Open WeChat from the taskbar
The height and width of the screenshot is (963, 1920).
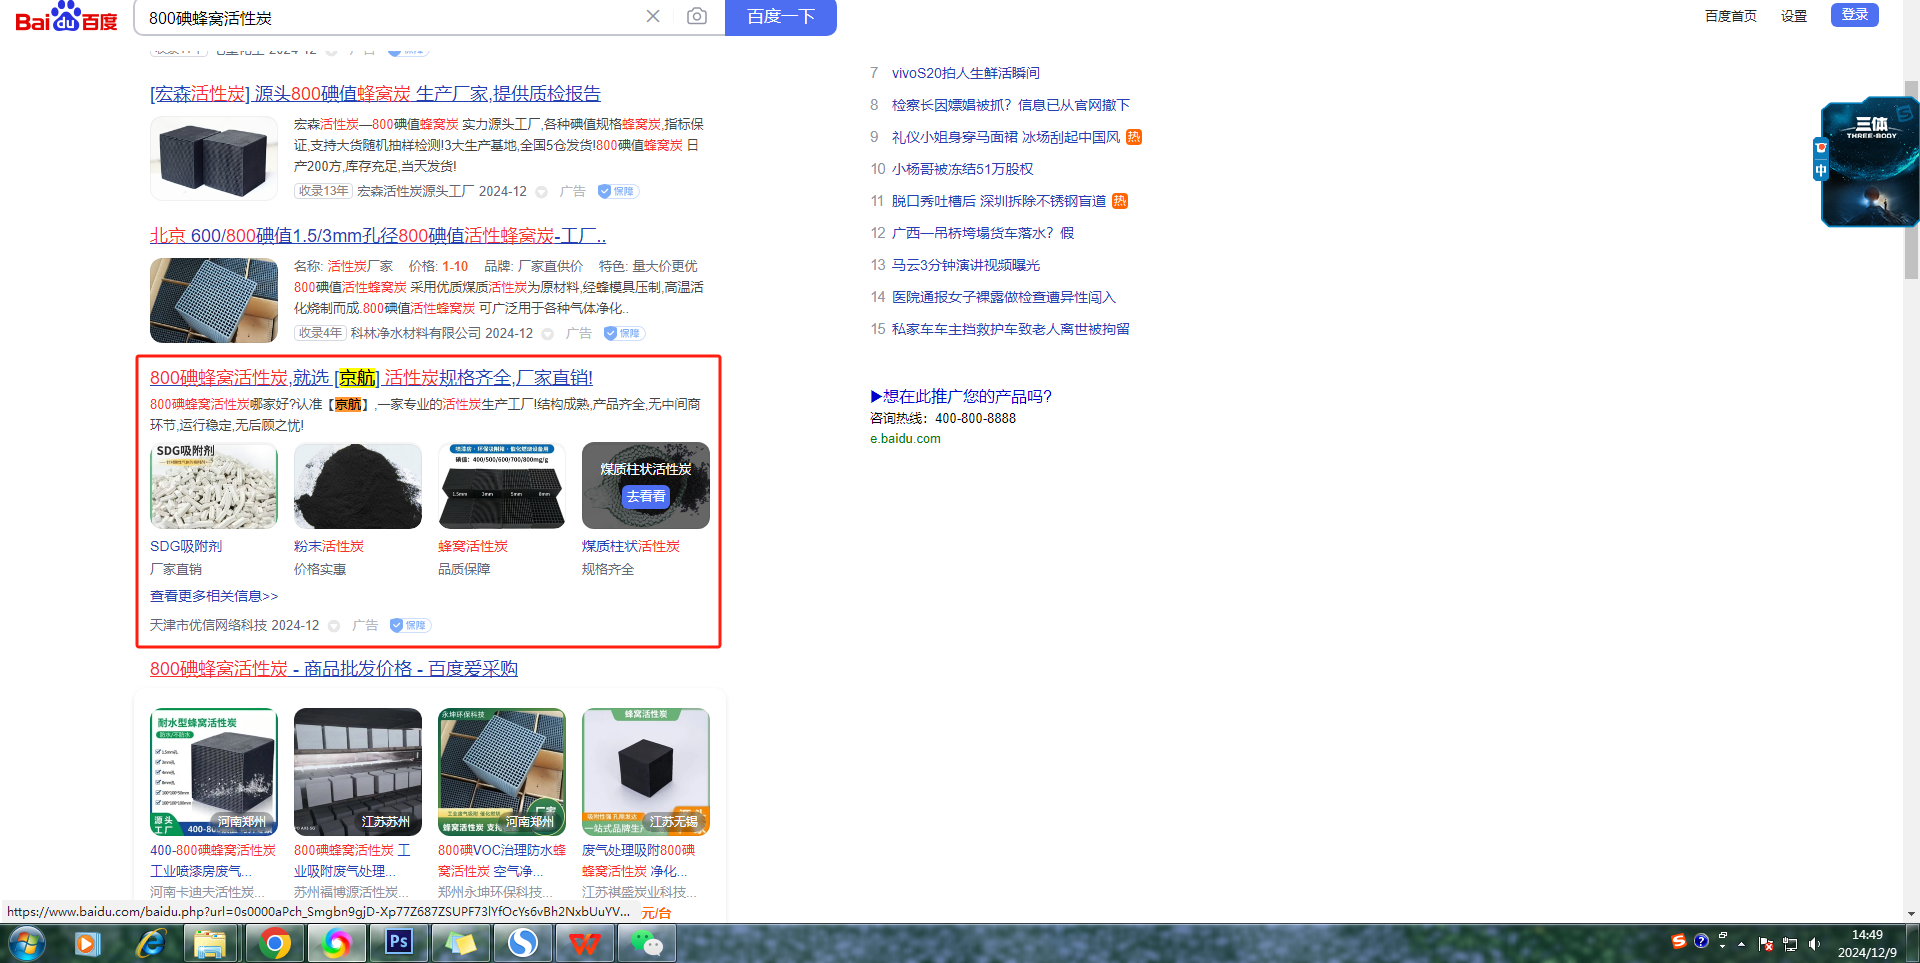(647, 942)
